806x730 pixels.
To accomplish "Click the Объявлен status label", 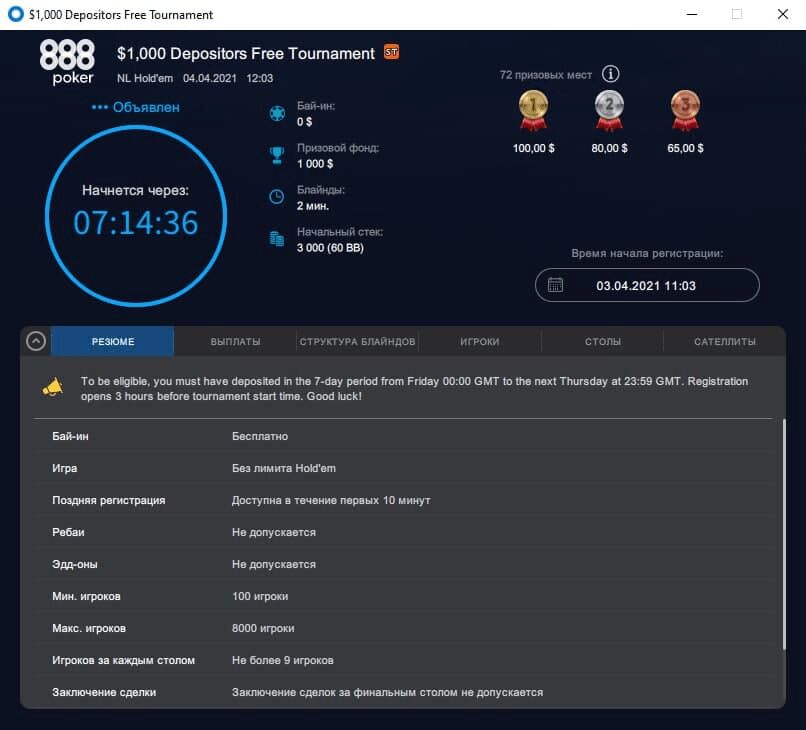I will (146, 107).
